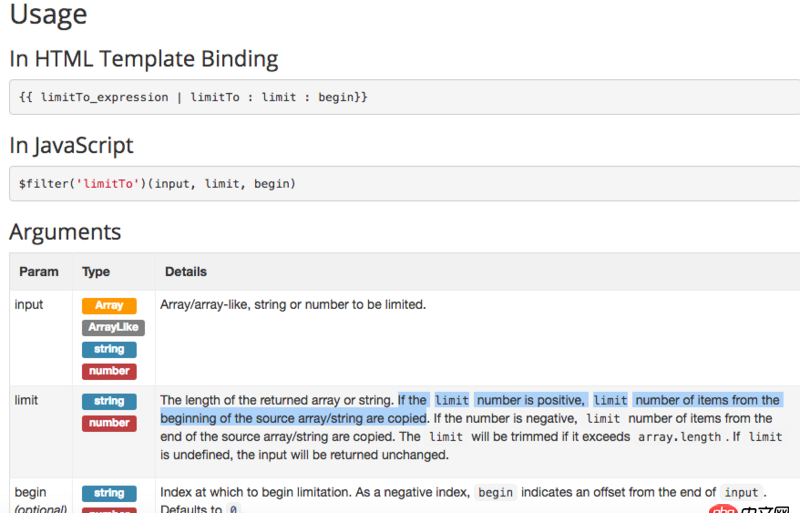Click the string badge in the input row

coord(109,349)
